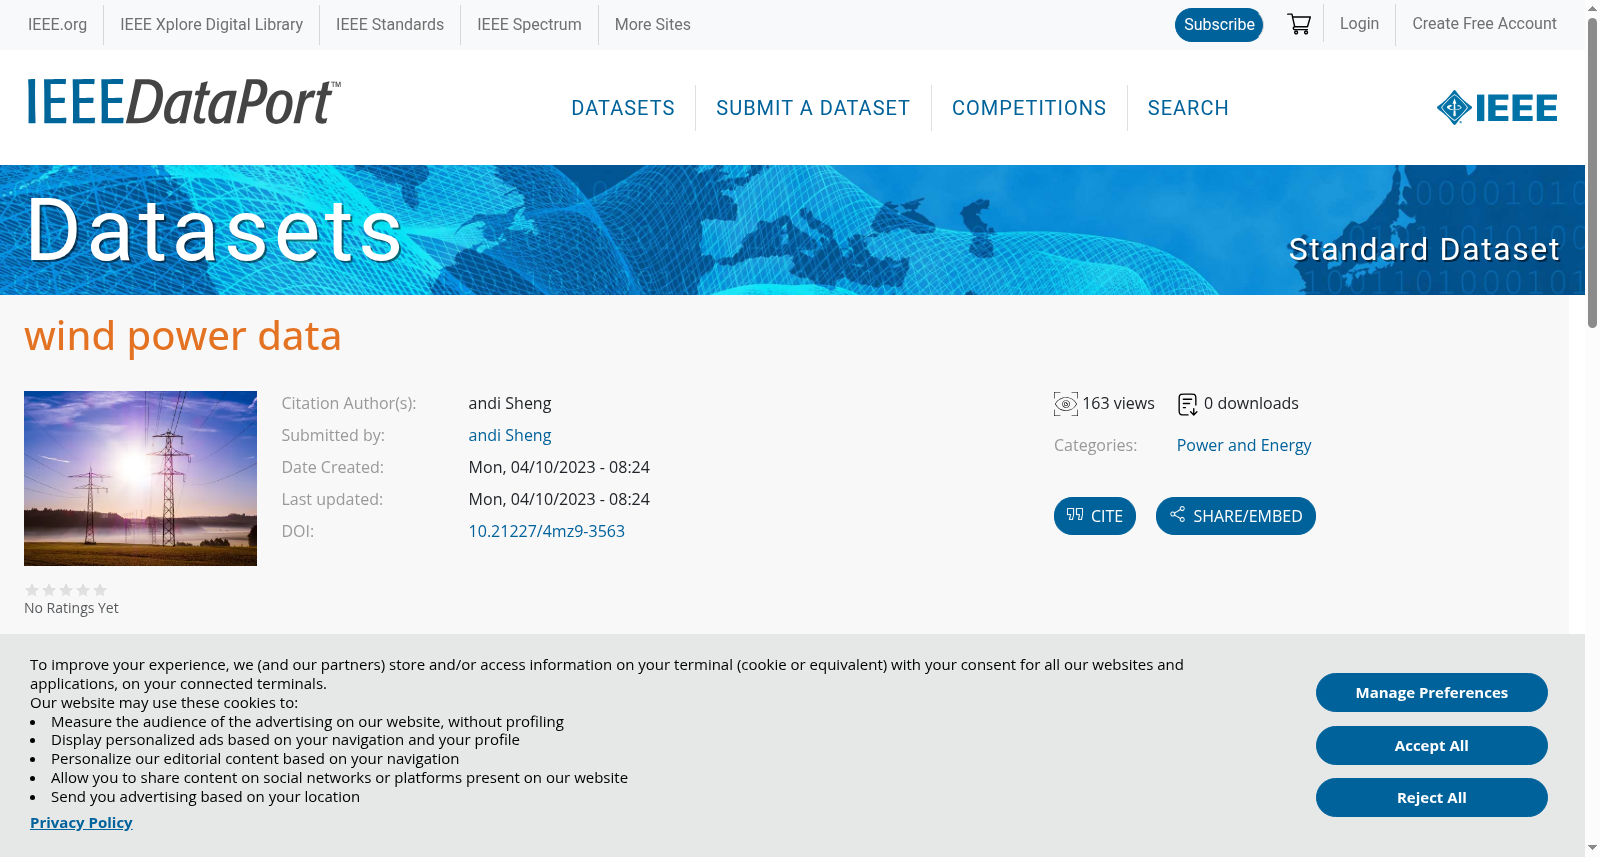Click the Categories label
The height and width of the screenshot is (857, 1600).
pos(1095,445)
